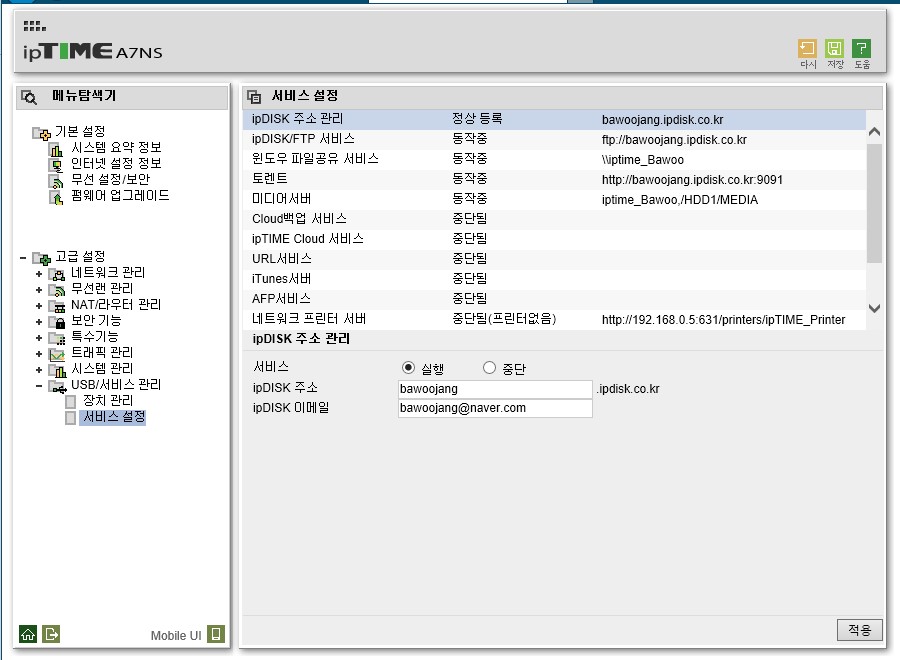Click the menu search magnifier icon
Viewport: 900px width, 660px height.
[29, 97]
